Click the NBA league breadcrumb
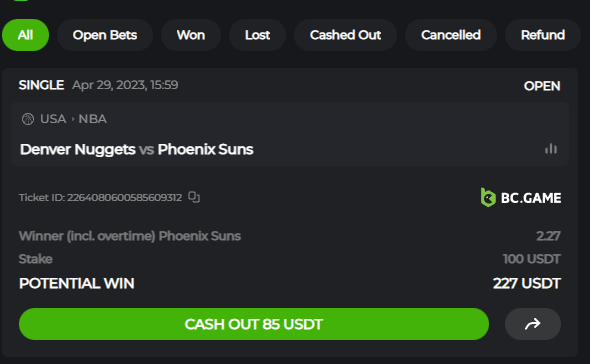Viewport: 590px width, 364px height. pyautogui.click(x=93, y=119)
